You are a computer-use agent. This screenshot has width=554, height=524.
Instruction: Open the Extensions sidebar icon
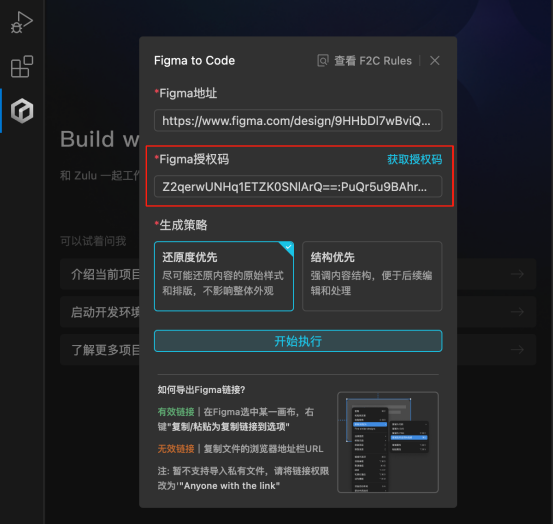point(22,66)
